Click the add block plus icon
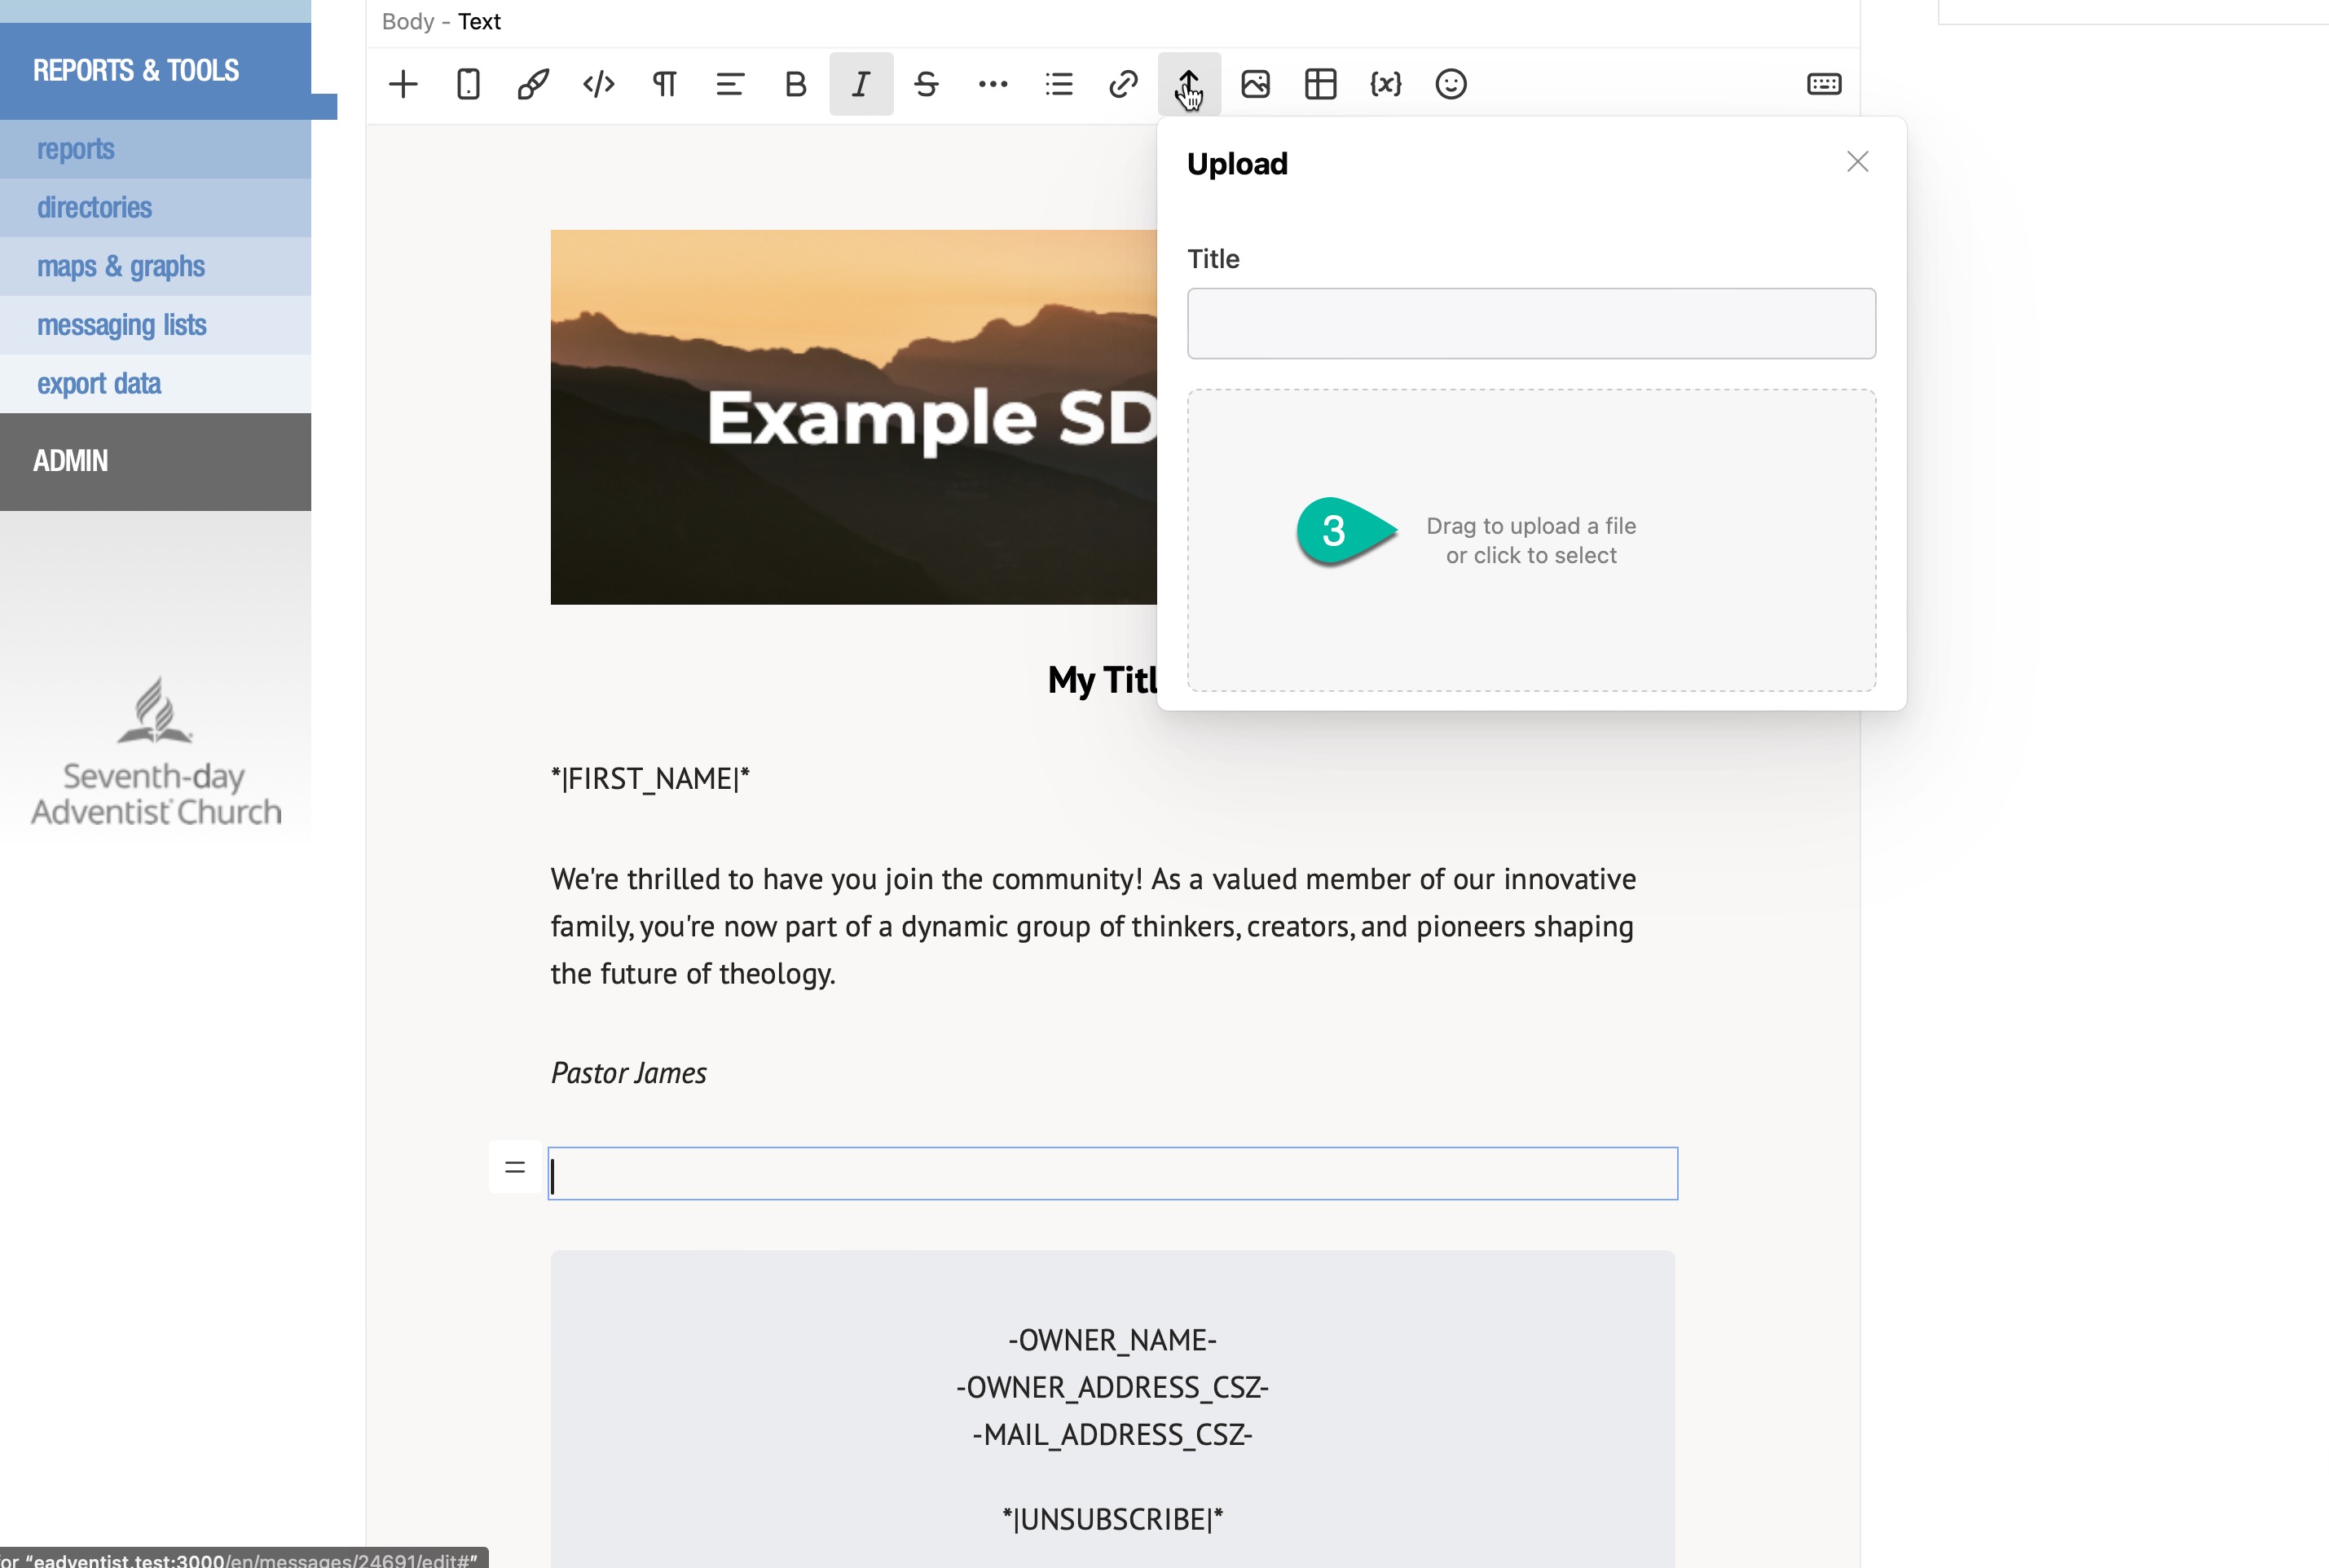 pos(403,84)
